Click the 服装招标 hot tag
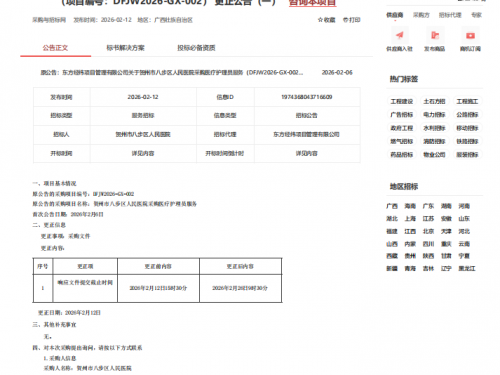 coord(467,155)
